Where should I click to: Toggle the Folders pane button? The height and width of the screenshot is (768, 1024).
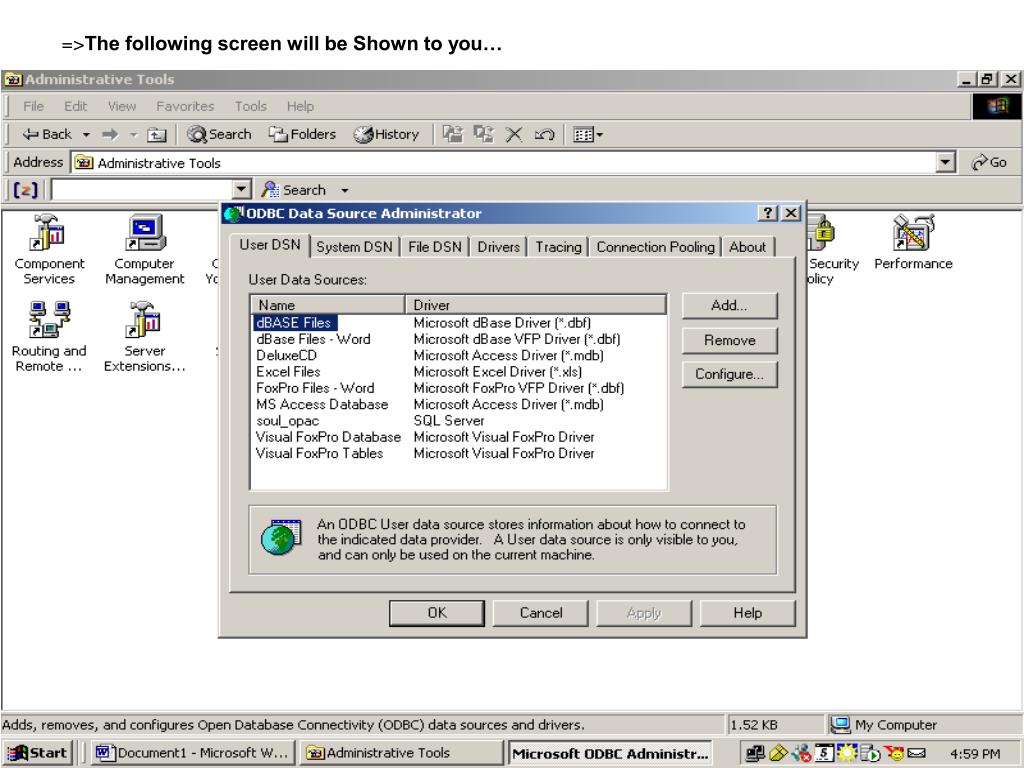[x=302, y=135]
